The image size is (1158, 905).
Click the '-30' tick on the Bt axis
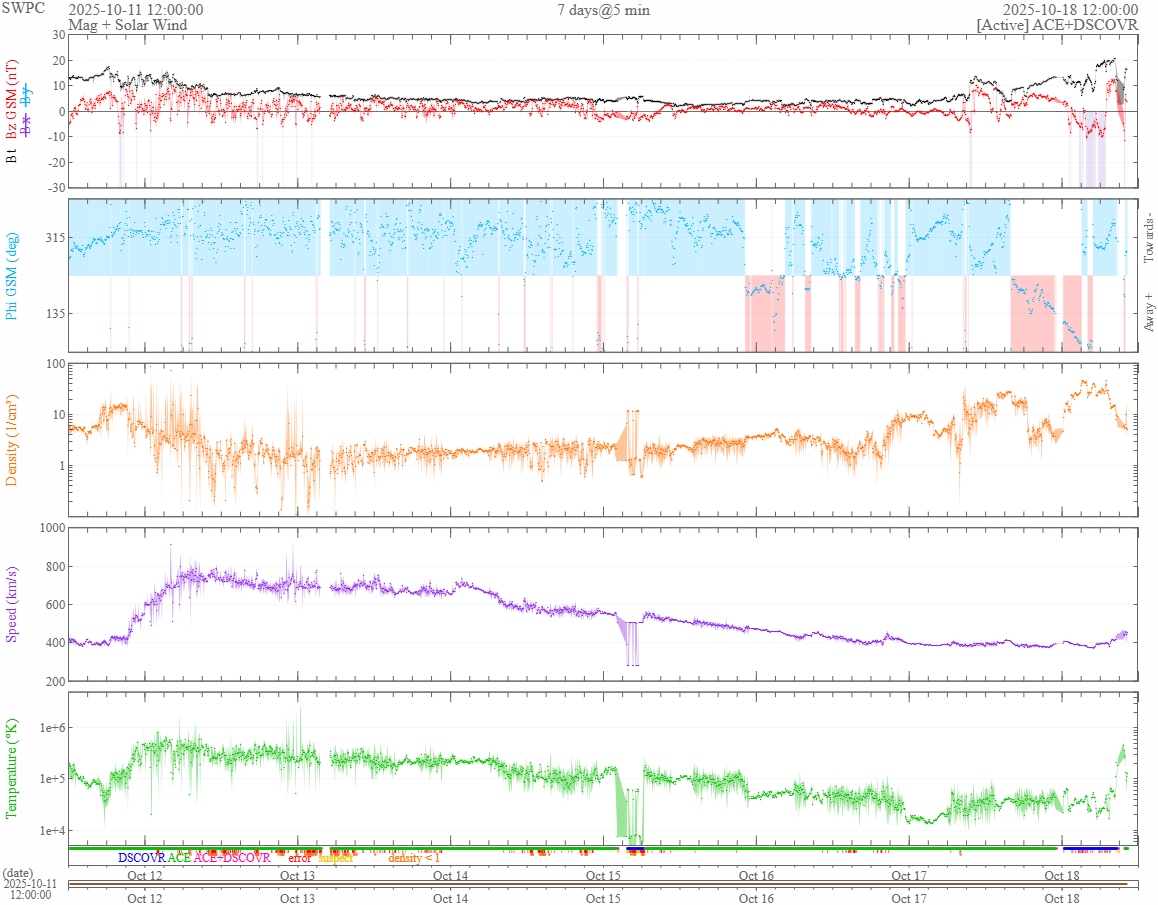(56, 188)
